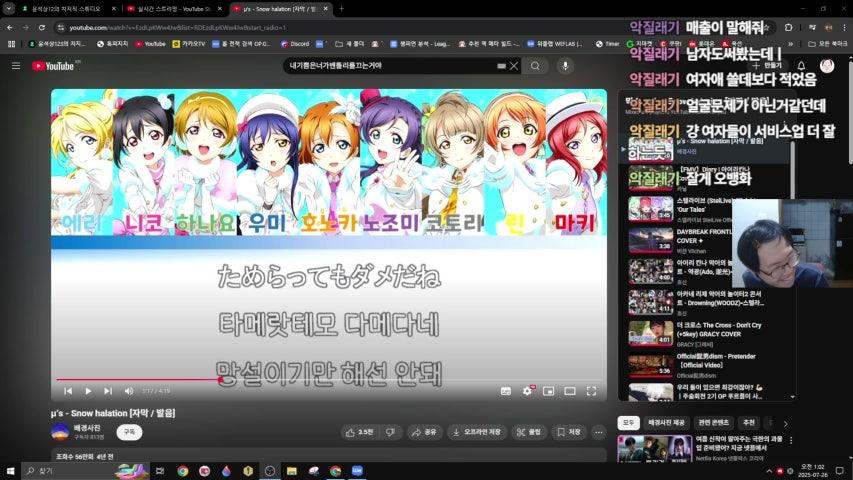Open a new browser tab
The width and height of the screenshot is (853, 480).
pos(342,9)
